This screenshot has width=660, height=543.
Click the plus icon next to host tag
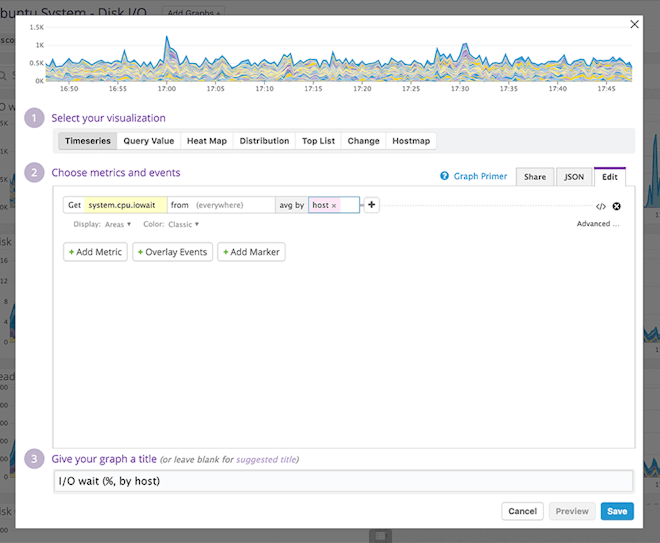371,205
